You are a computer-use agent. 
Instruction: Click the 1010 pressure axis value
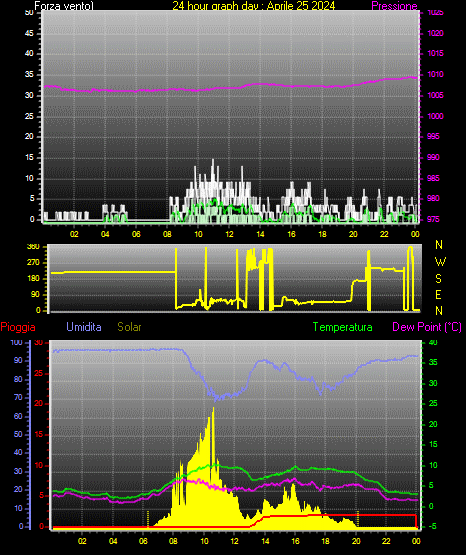click(x=435, y=74)
